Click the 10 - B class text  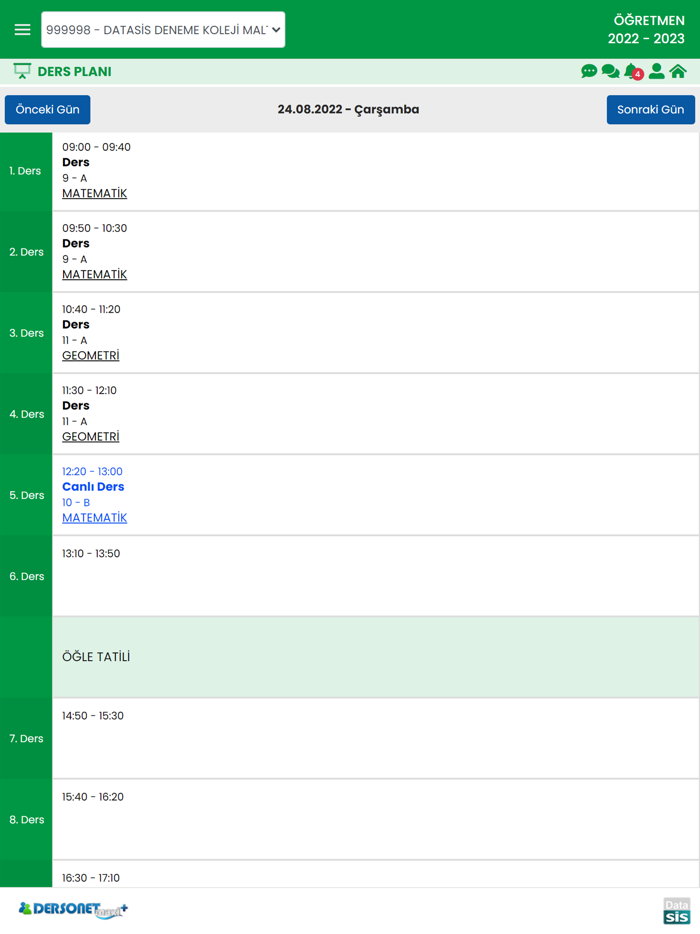coord(76,502)
